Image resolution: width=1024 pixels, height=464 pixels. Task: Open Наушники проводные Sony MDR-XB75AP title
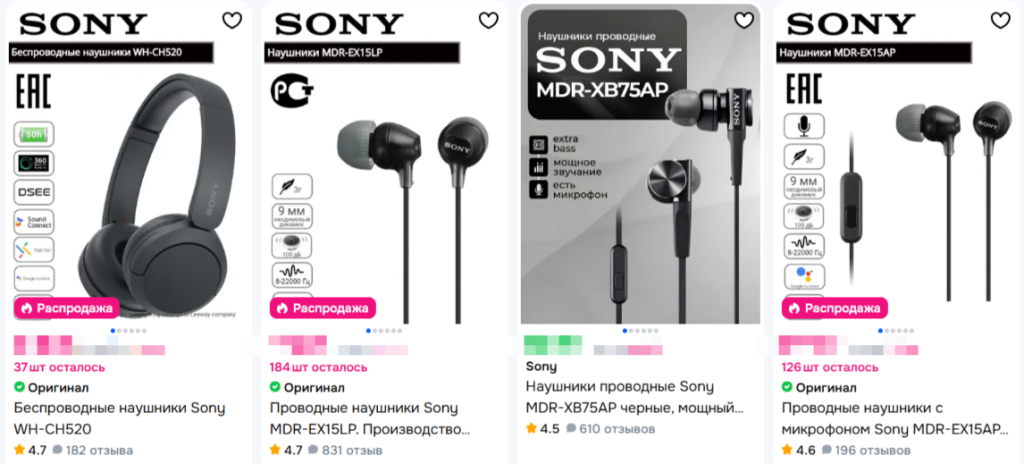tap(635, 397)
